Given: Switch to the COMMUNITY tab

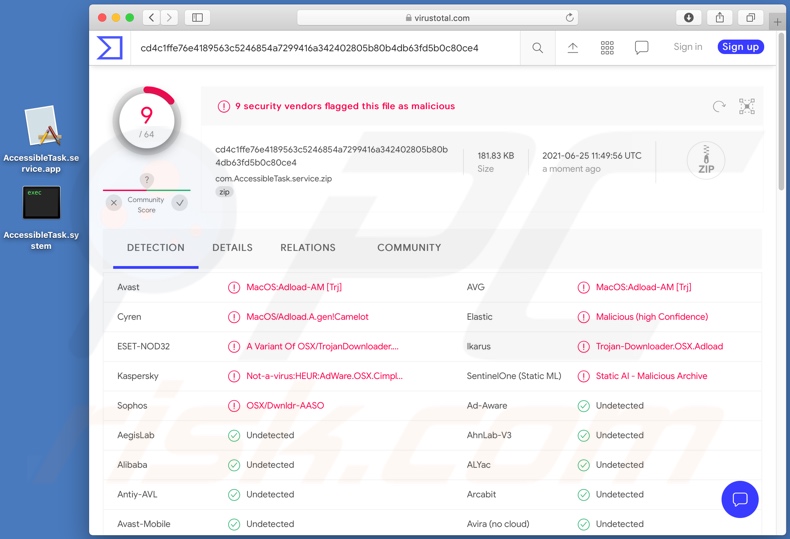Looking at the screenshot, I should click(x=409, y=247).
